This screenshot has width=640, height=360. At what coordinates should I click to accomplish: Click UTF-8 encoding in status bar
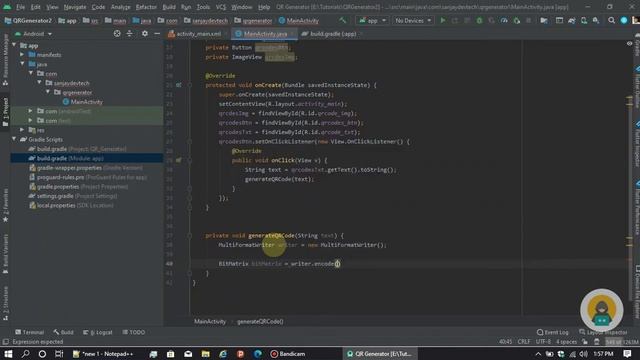pyautogui.click(x=543, y=342)
